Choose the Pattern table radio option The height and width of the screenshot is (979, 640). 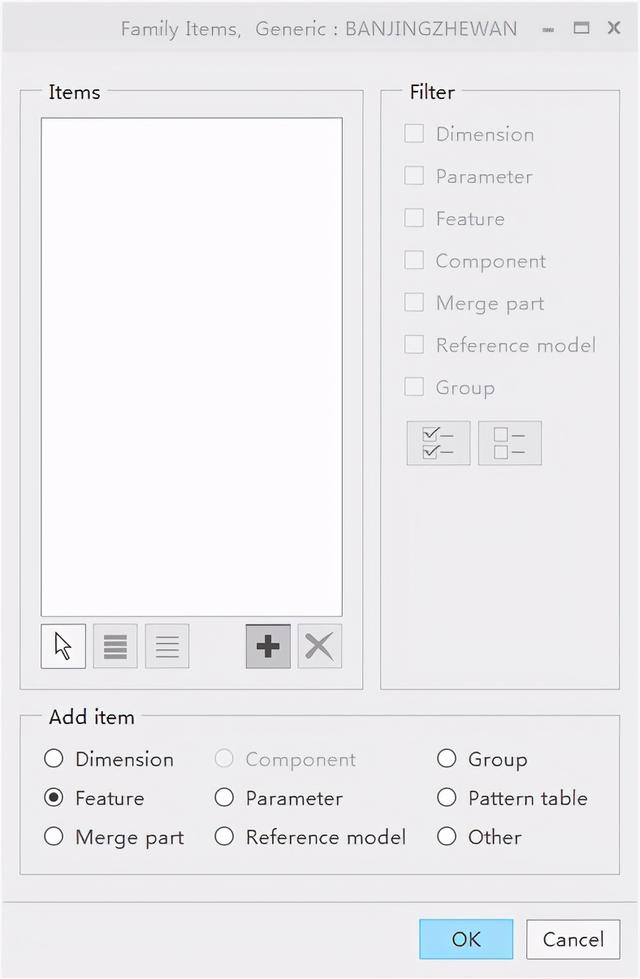(x=447, y=798)
